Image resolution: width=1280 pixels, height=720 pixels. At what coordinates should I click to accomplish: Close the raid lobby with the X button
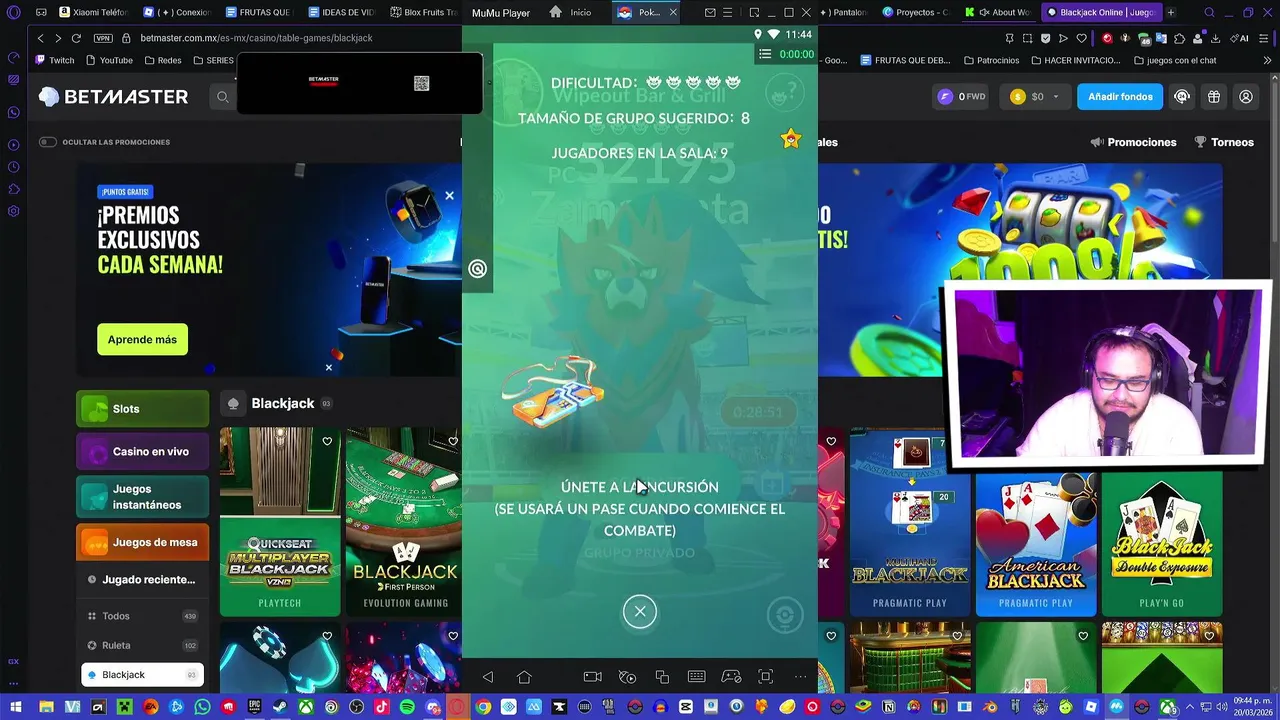pos(640,611)
